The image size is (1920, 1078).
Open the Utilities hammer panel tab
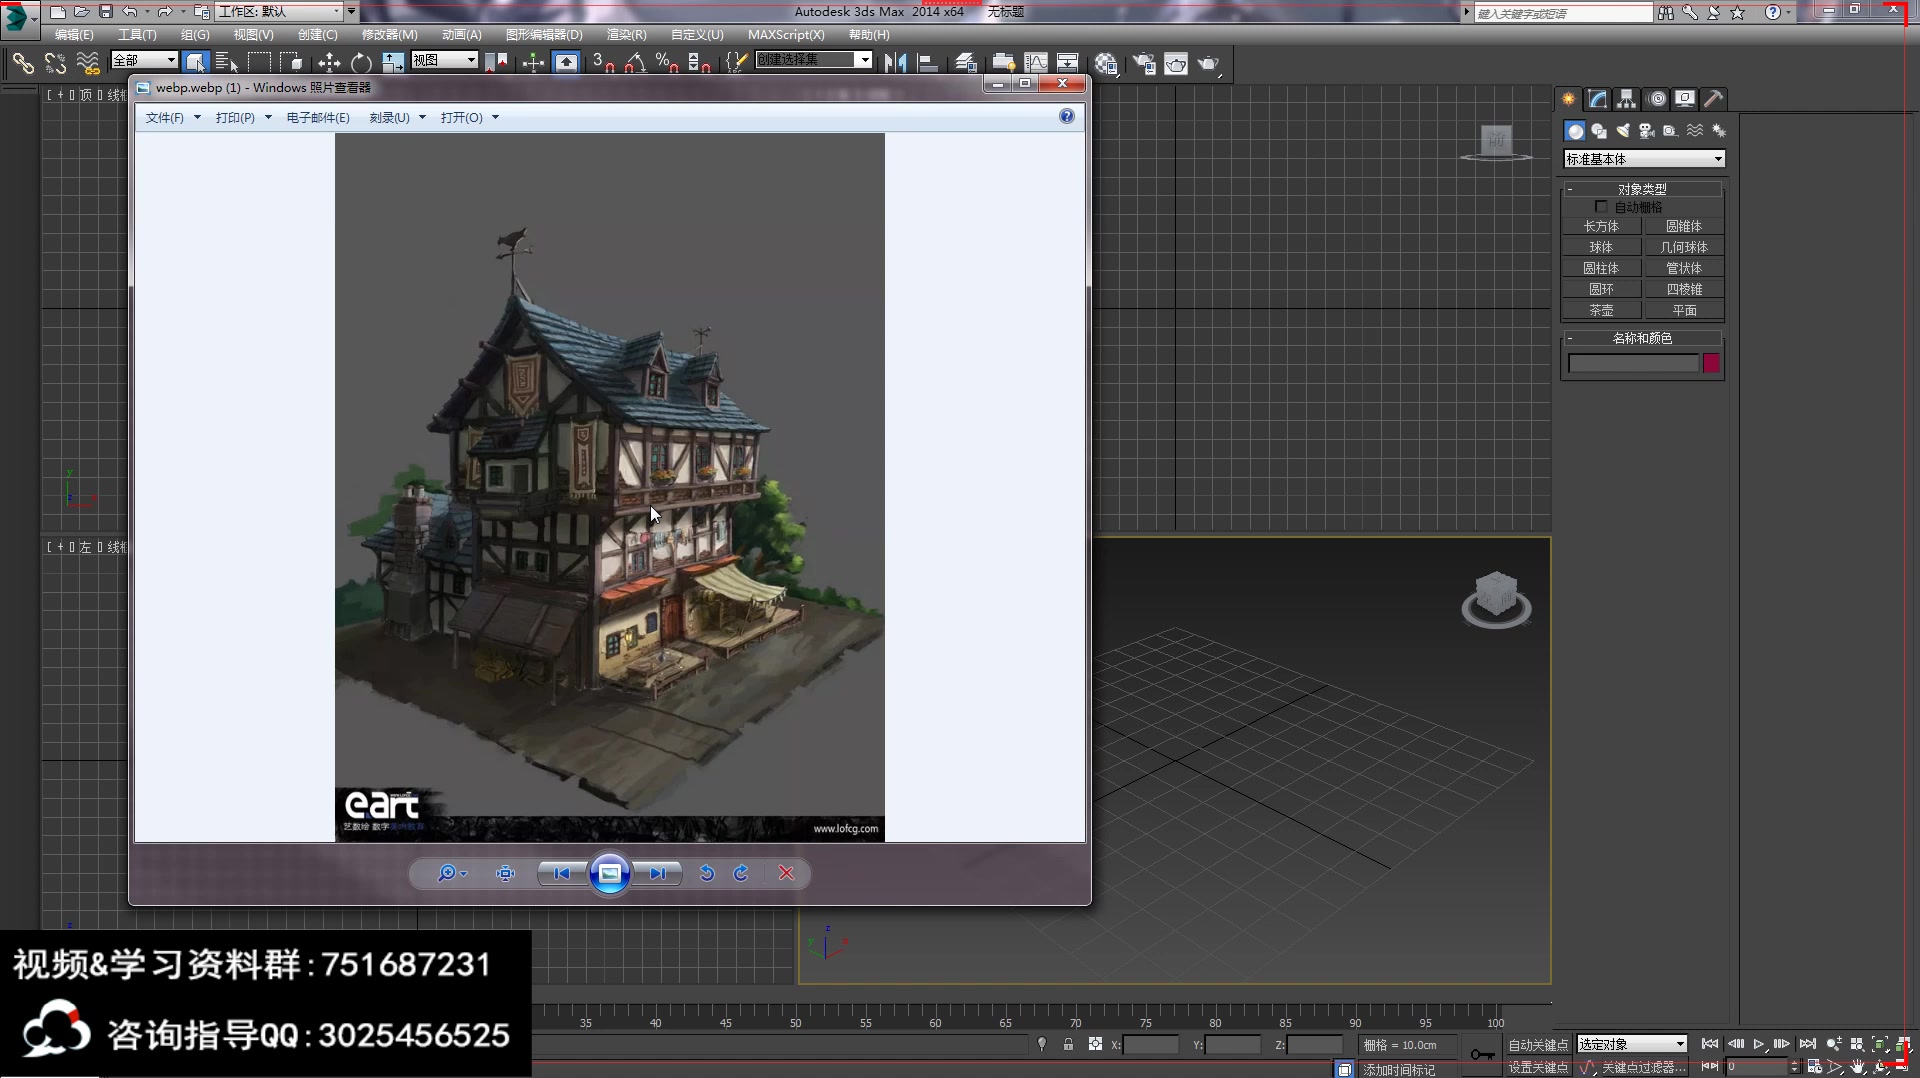pos(1713,99)
